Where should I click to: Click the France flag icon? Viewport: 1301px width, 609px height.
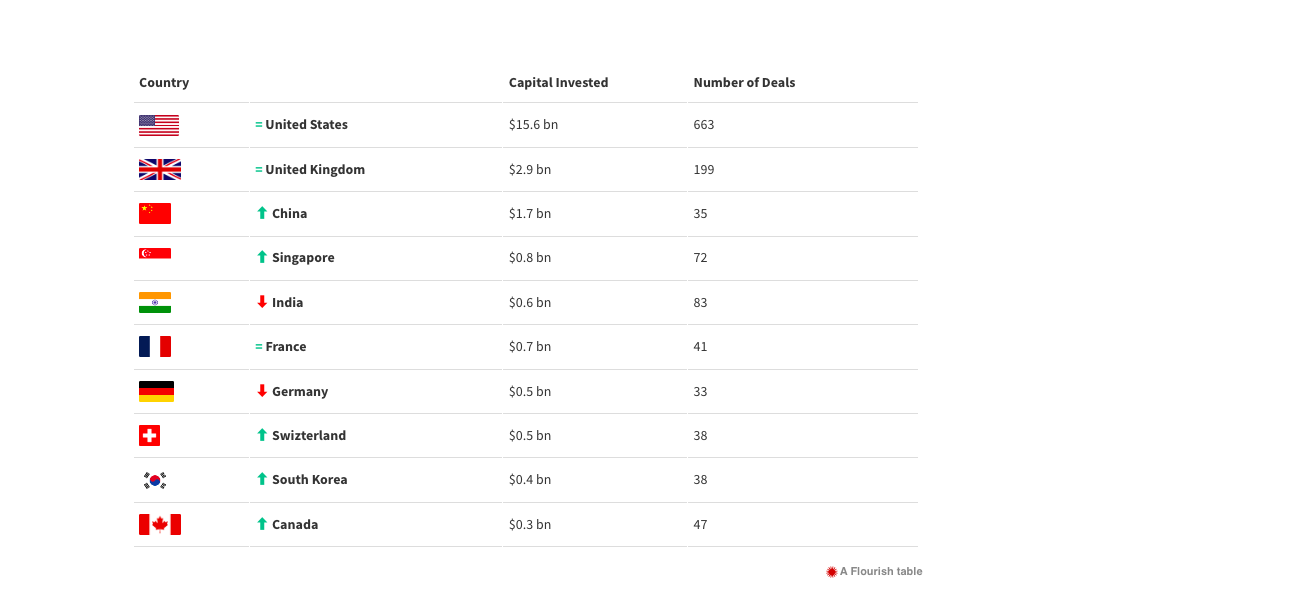coord(155,347)
